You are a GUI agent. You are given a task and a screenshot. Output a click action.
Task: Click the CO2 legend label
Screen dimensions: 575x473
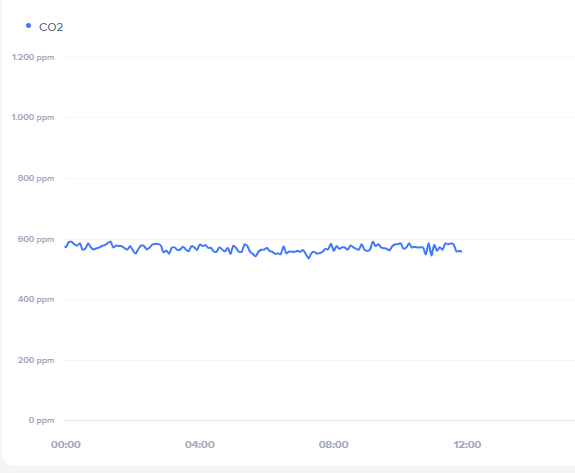tap(51, 27)
